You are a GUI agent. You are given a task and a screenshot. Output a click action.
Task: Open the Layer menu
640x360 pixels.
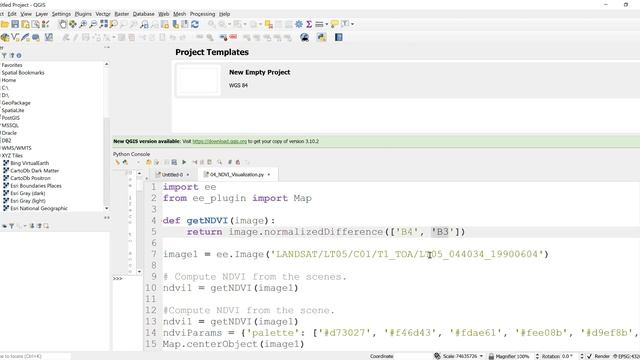point(42,14)
